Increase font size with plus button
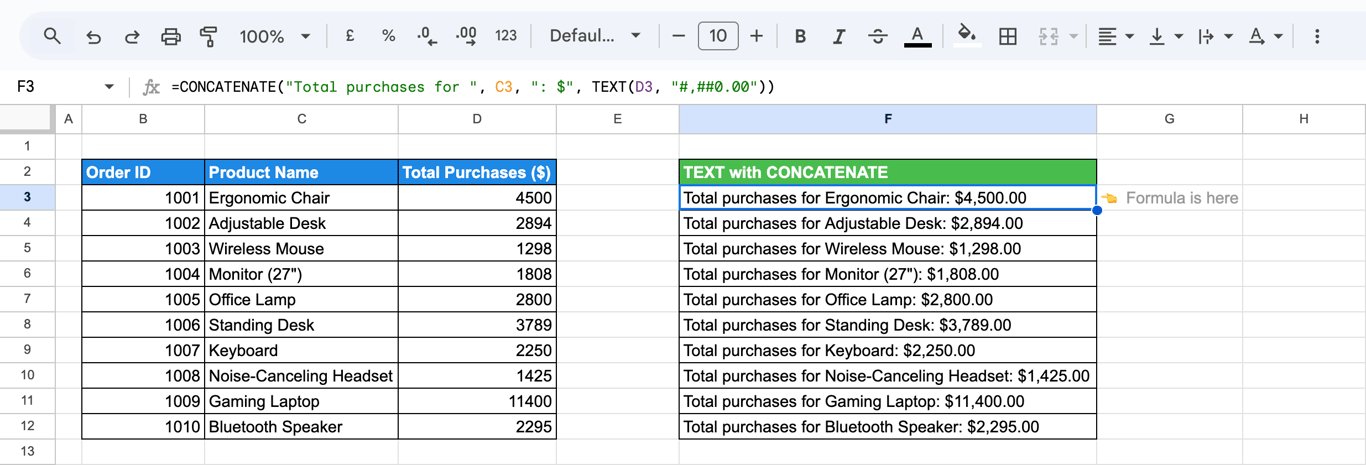Image resolution: width=1366 pixels, height=465 pixels. pos(757,36)
